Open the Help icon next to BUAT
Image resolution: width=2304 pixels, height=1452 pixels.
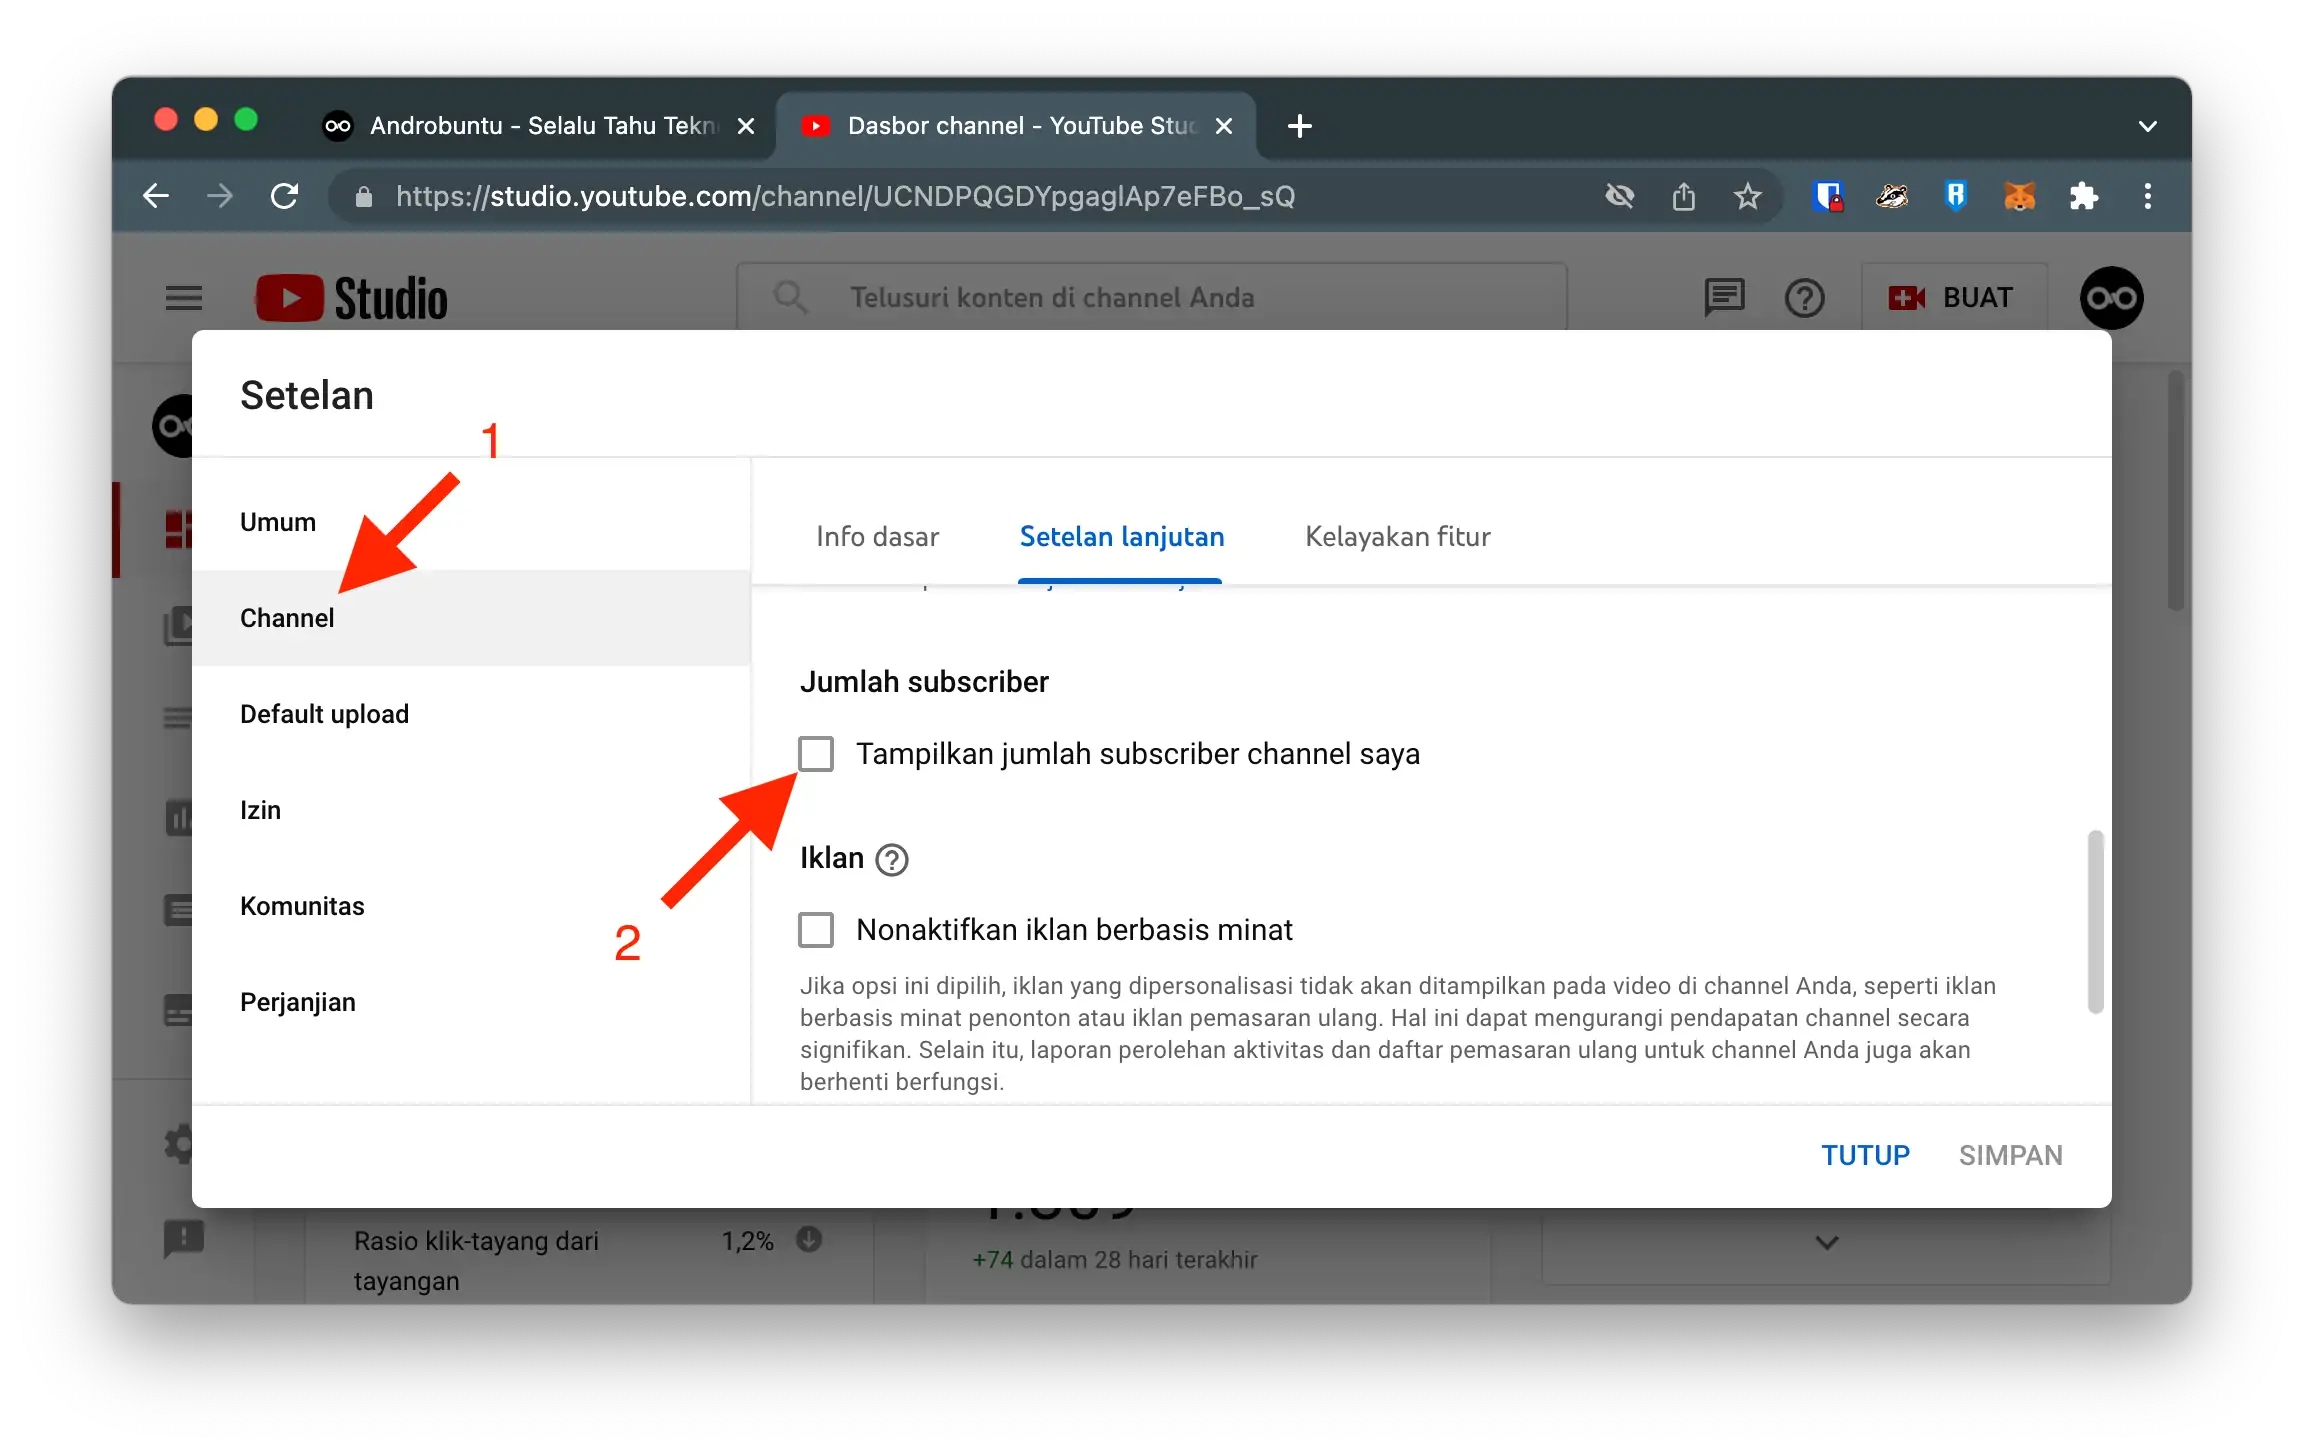coord(1804,297)
